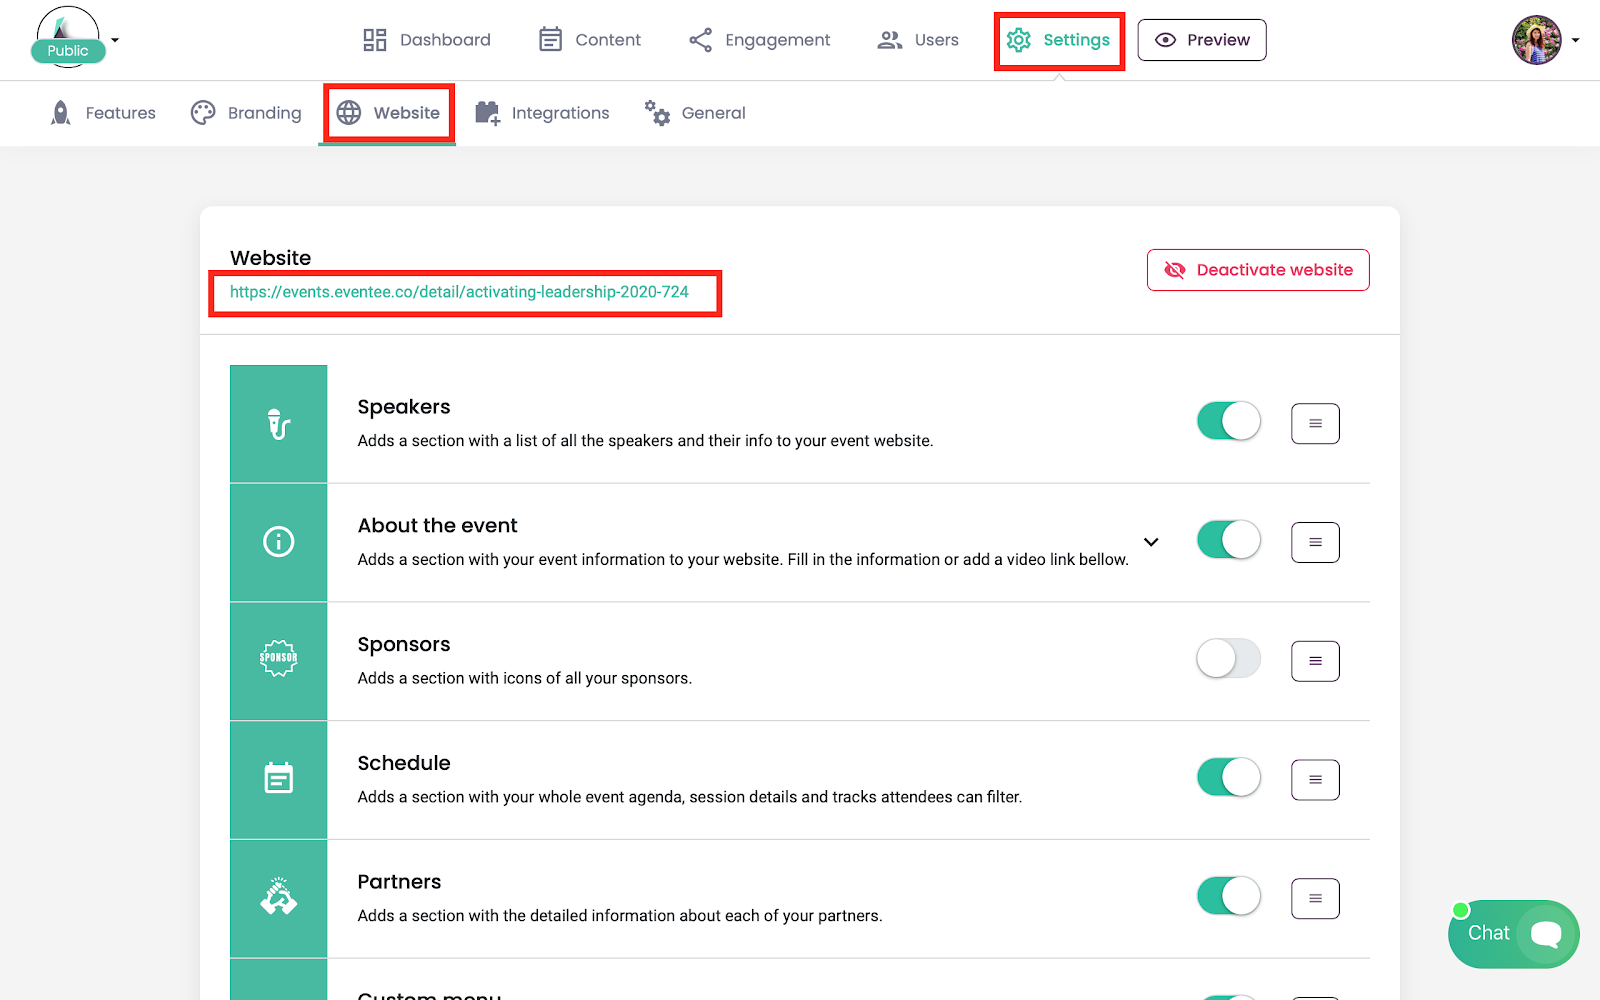
Task: Enable the Sponsors section toggle
Action: coord(1228,658)
